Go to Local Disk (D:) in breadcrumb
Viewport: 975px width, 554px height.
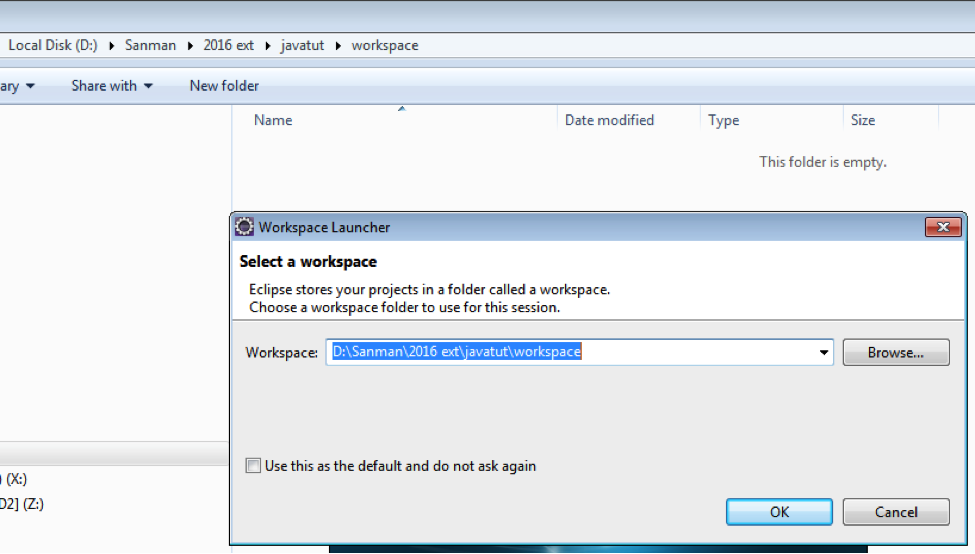[x=53, y=45]
